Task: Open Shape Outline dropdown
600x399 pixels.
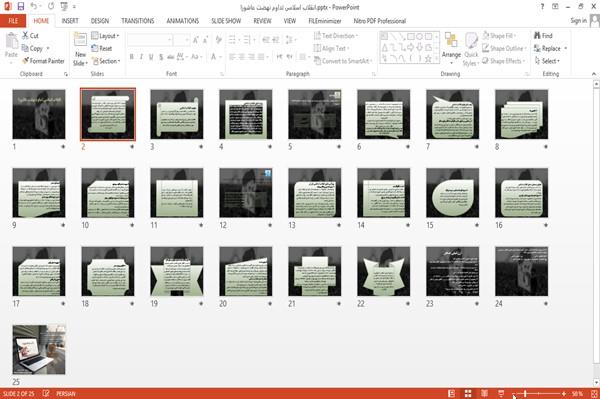Action: coord(504,48)
